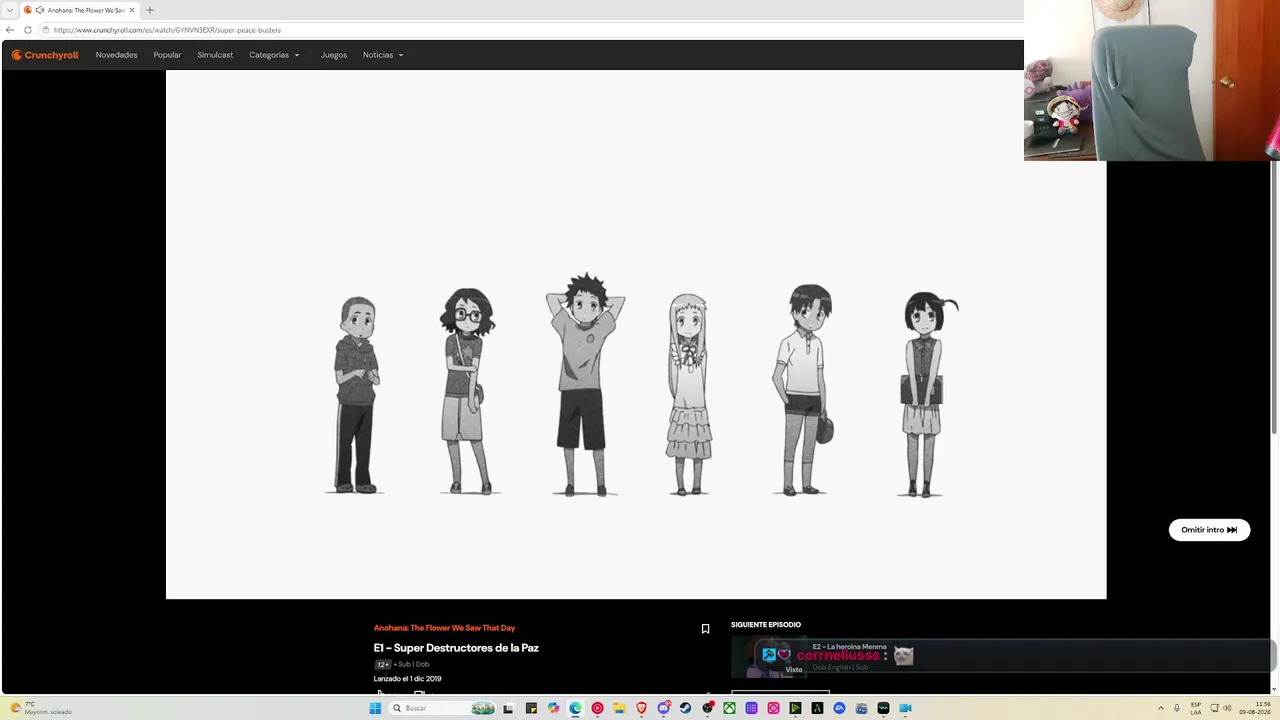Open the purple grid app taskbar icon
Viewport: 1280px width, 720px height.
[x=751, y=708]
